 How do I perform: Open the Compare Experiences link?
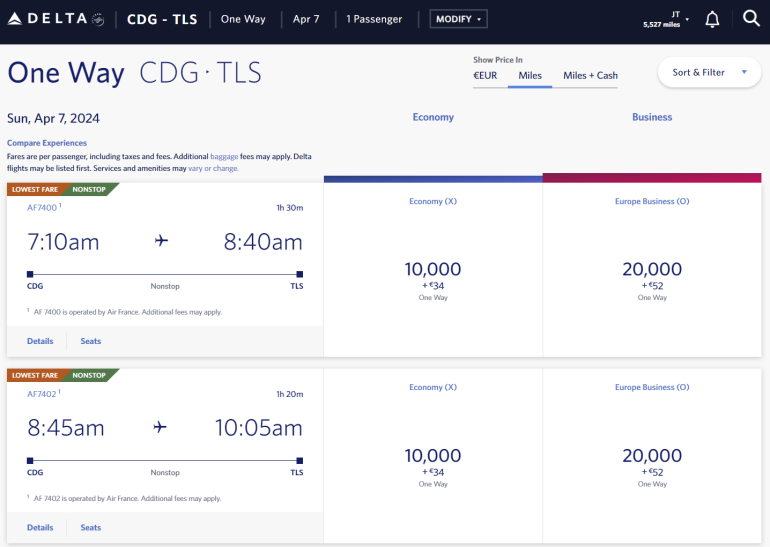point(47,143)
